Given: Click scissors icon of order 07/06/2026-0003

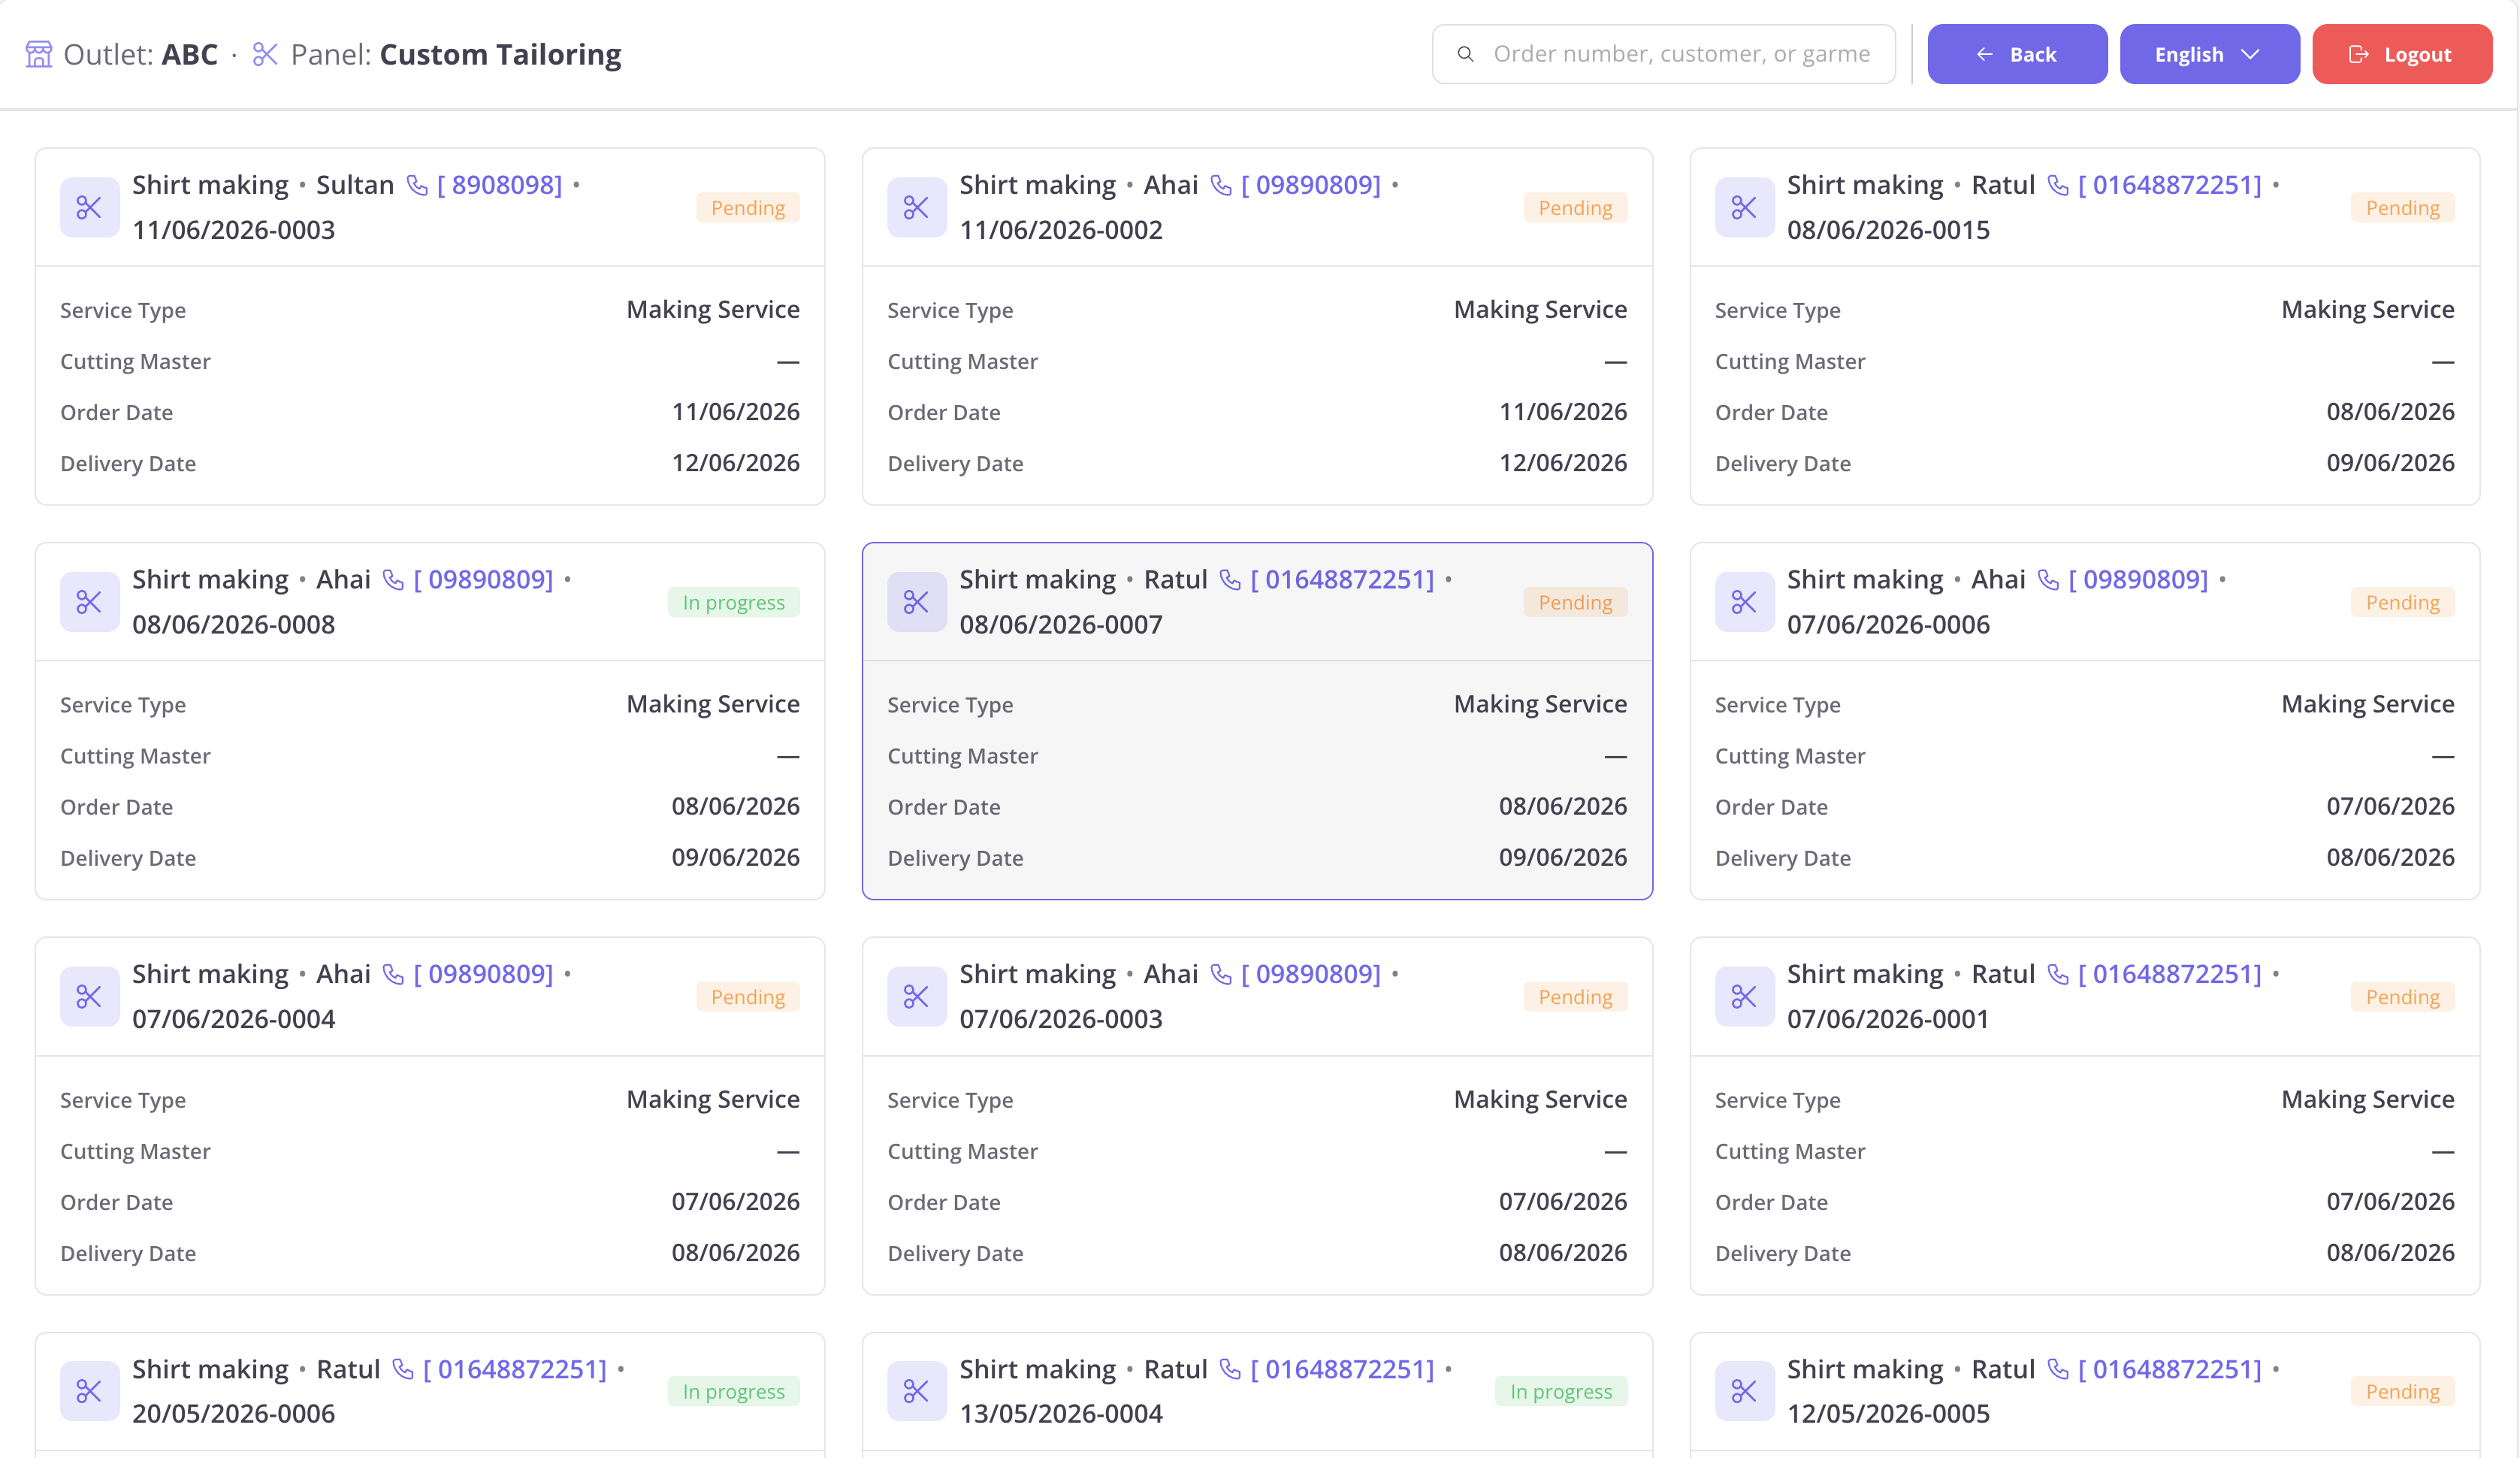Looking at the screenshot, I should (x=916, y=996).
